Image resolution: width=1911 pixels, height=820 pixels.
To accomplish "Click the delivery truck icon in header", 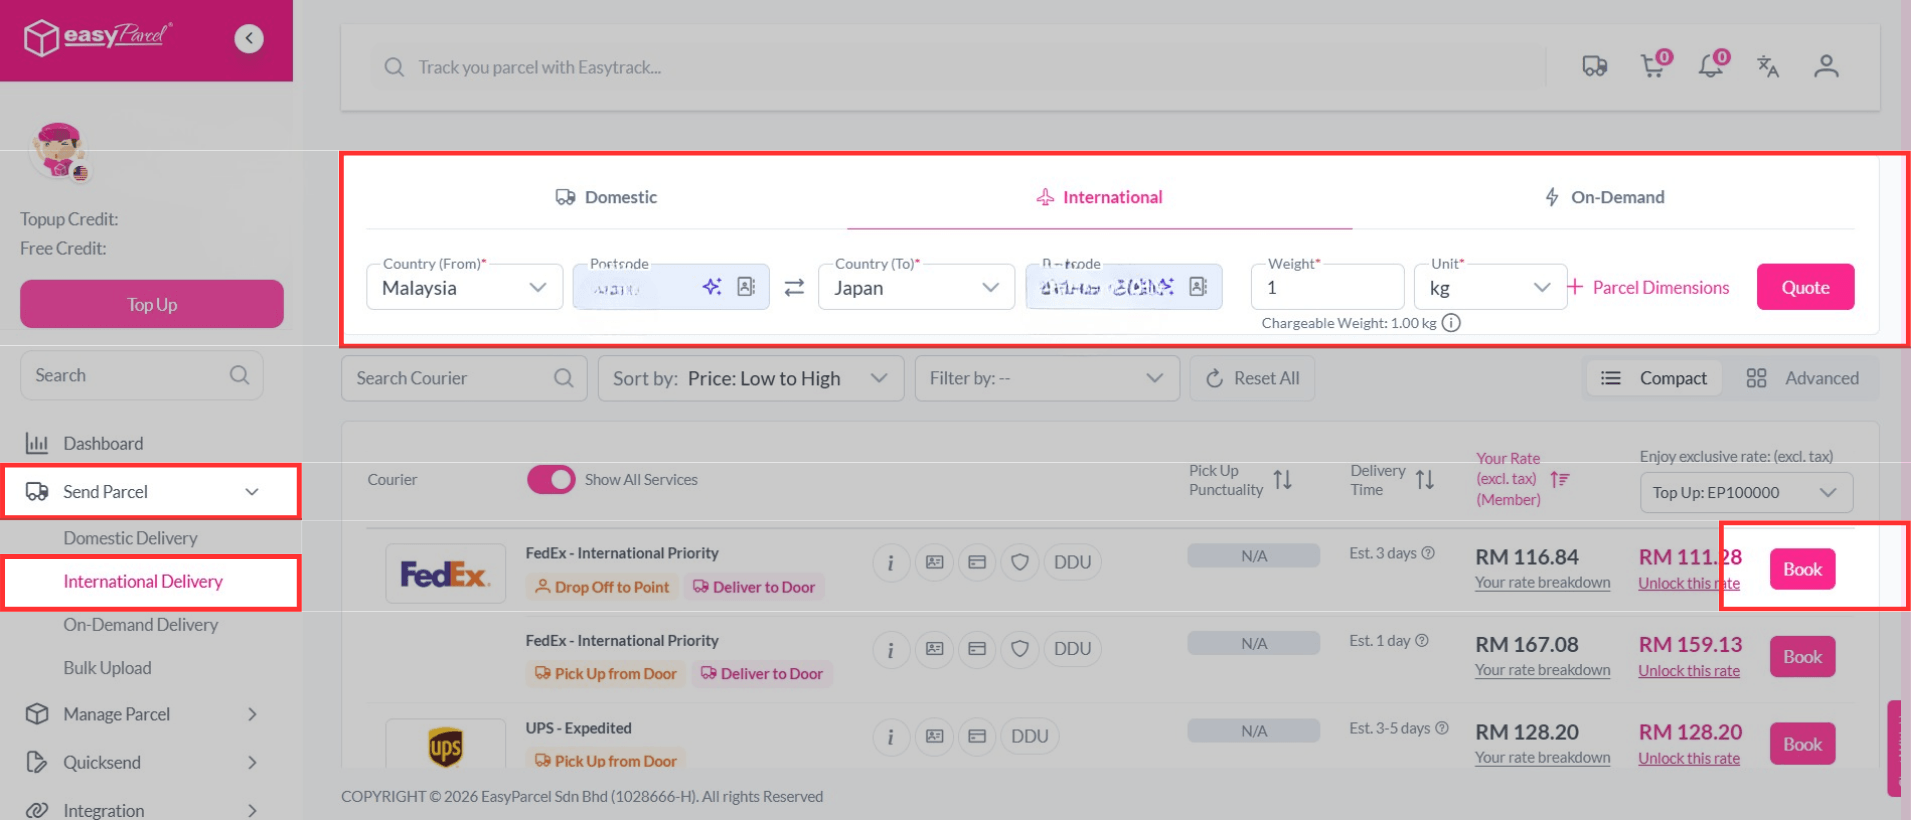I will pyautogui.click(x=1594, y=67).
